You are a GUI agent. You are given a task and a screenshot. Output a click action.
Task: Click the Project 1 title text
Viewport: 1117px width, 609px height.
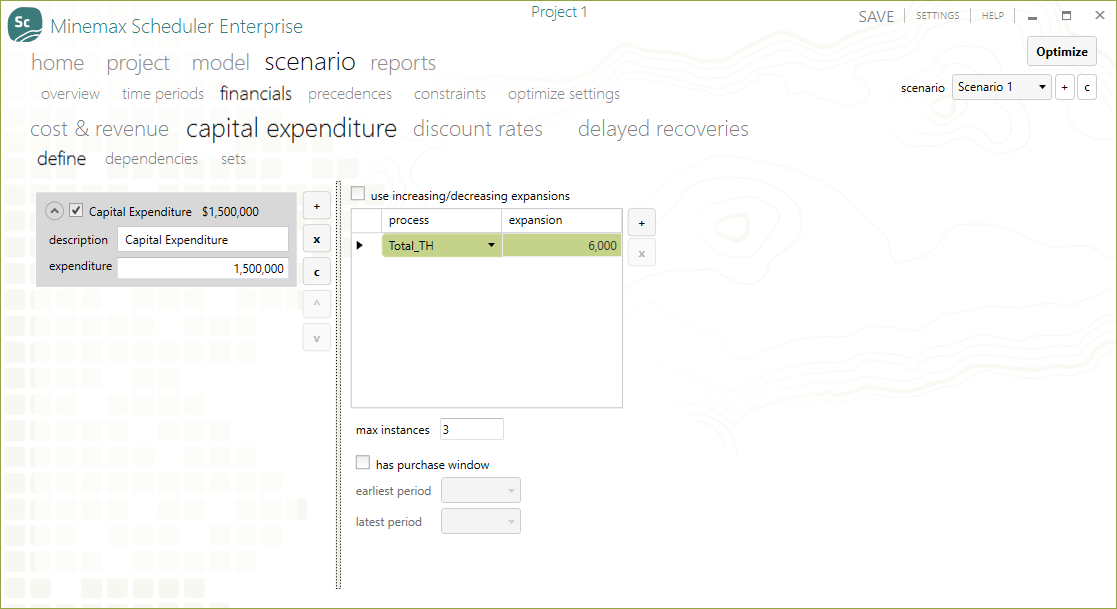pyautogui.click(x=559, y=12)
